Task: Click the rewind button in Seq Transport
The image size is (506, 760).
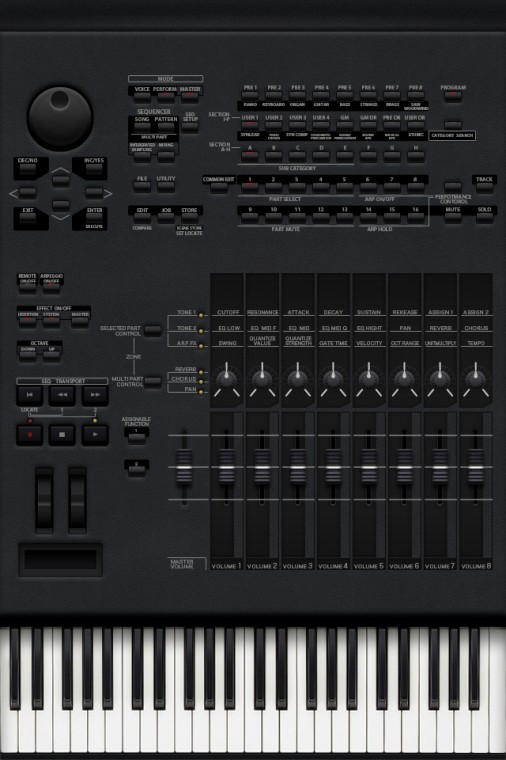Action: [x=62, y=395]
